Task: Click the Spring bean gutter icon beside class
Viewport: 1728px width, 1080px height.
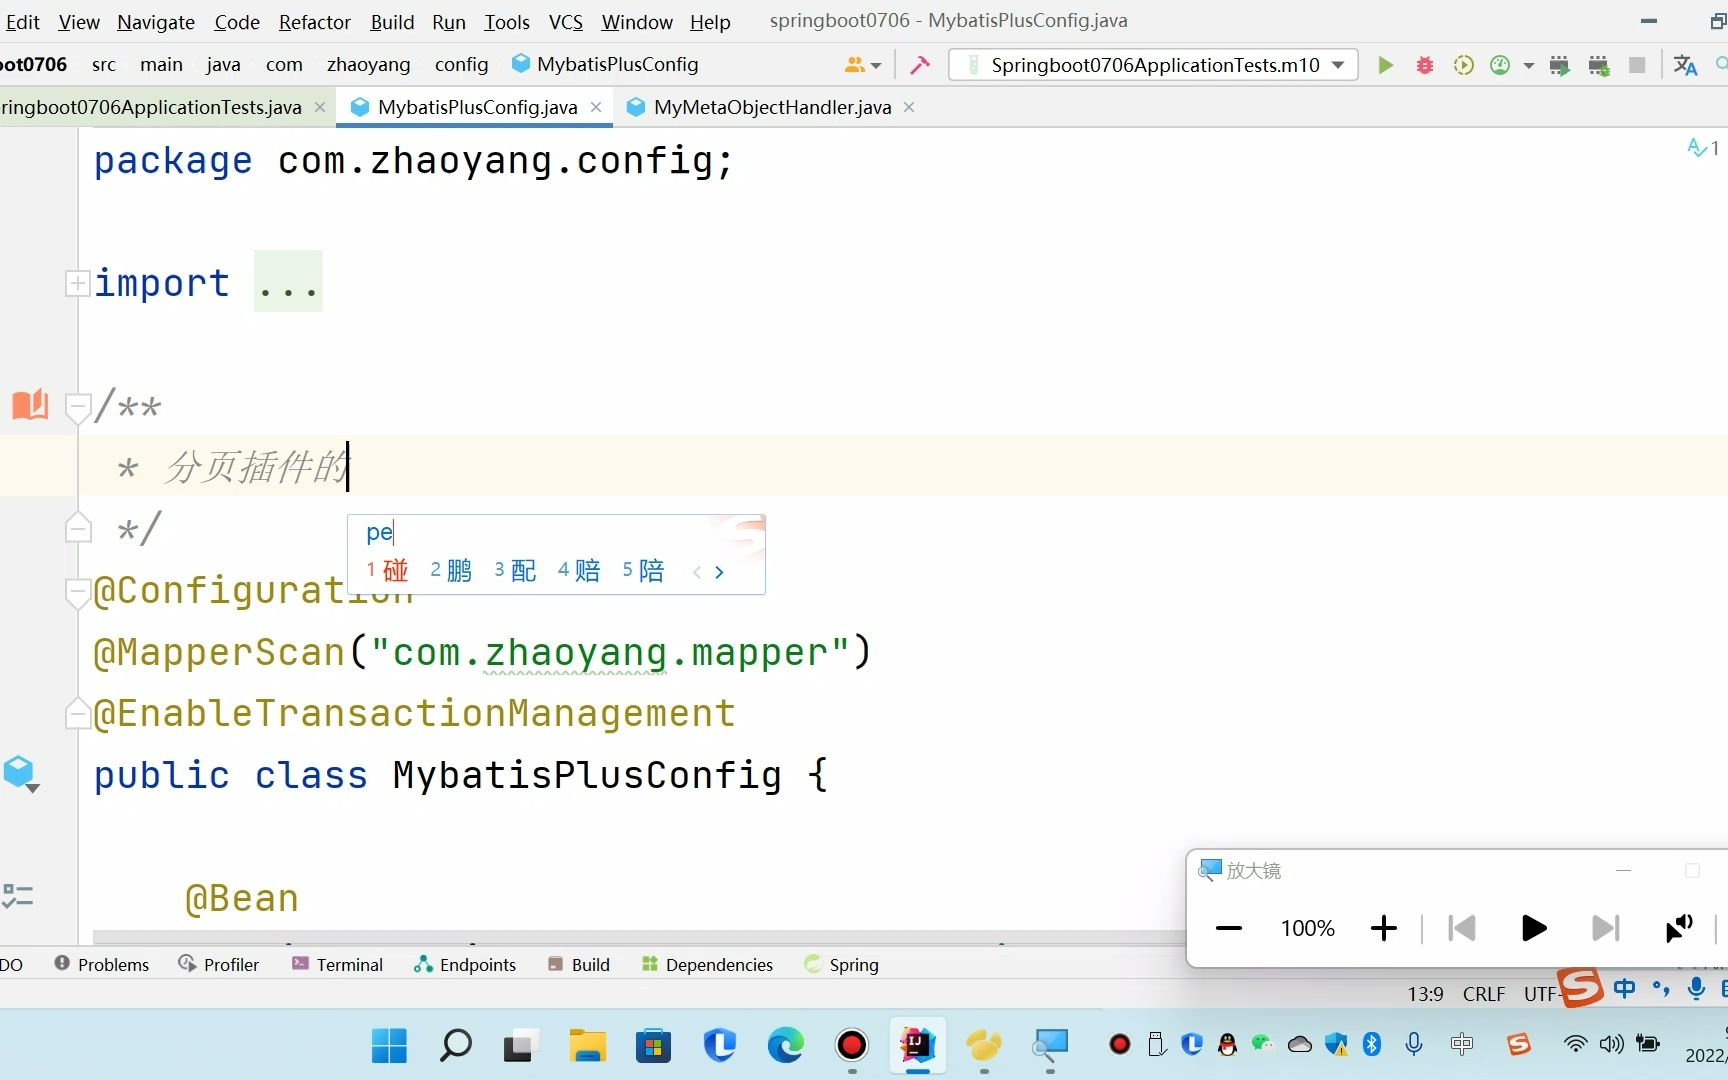Action: (x=20, y=773)
